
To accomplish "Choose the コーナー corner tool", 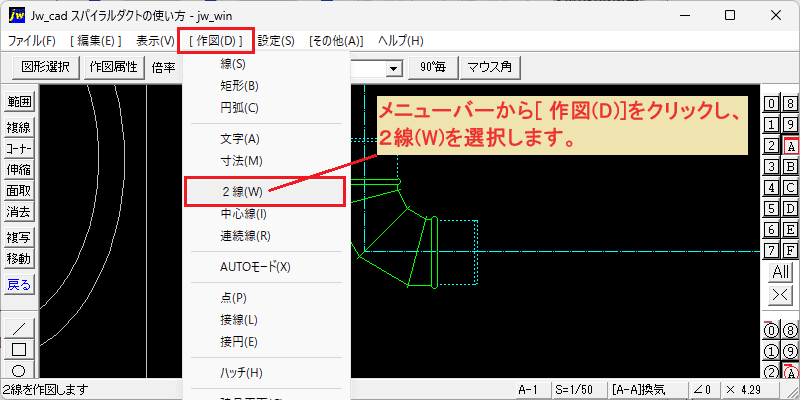I will [x=19, y=149].
